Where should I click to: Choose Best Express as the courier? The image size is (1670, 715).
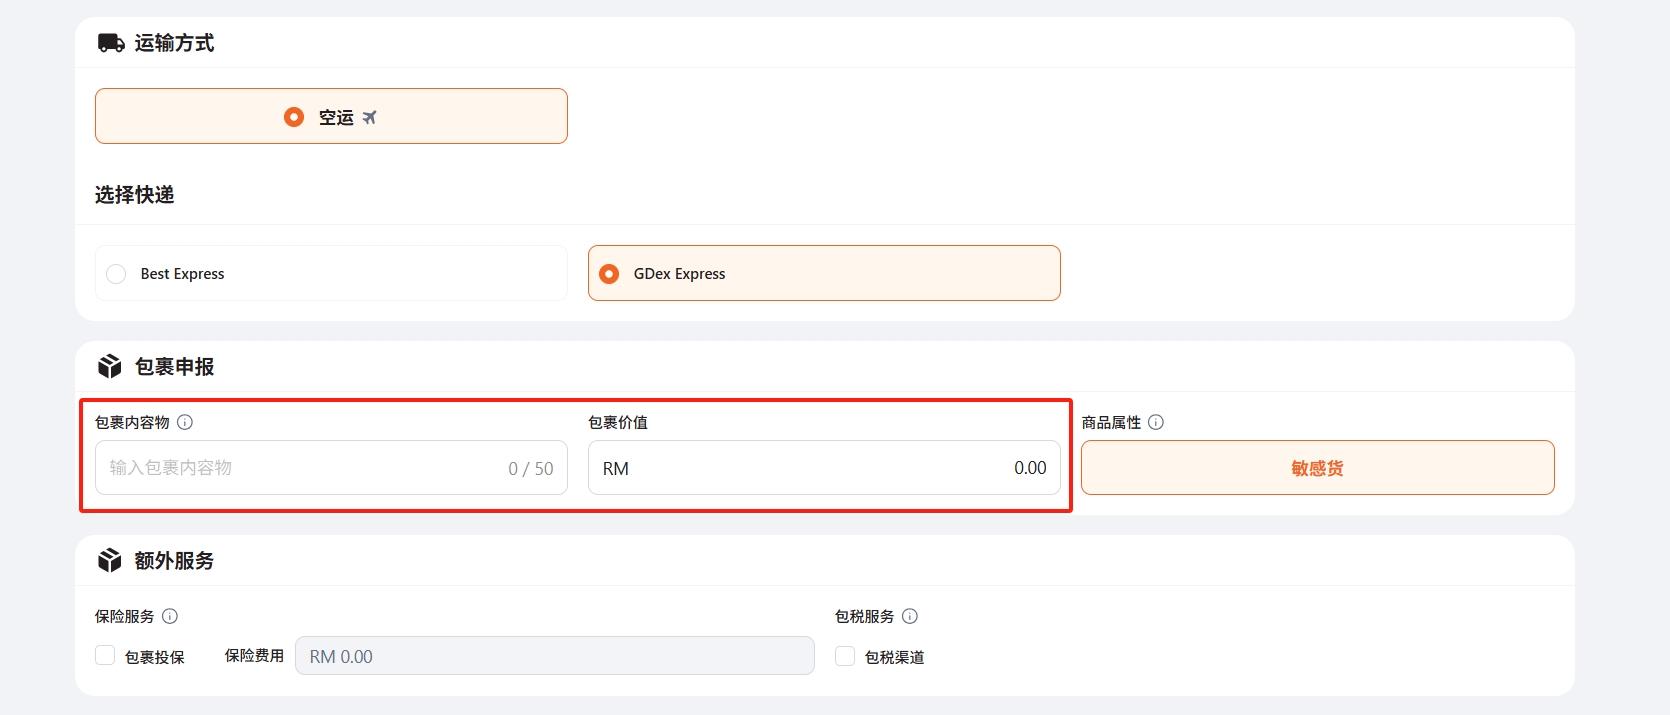coord(116,274)
